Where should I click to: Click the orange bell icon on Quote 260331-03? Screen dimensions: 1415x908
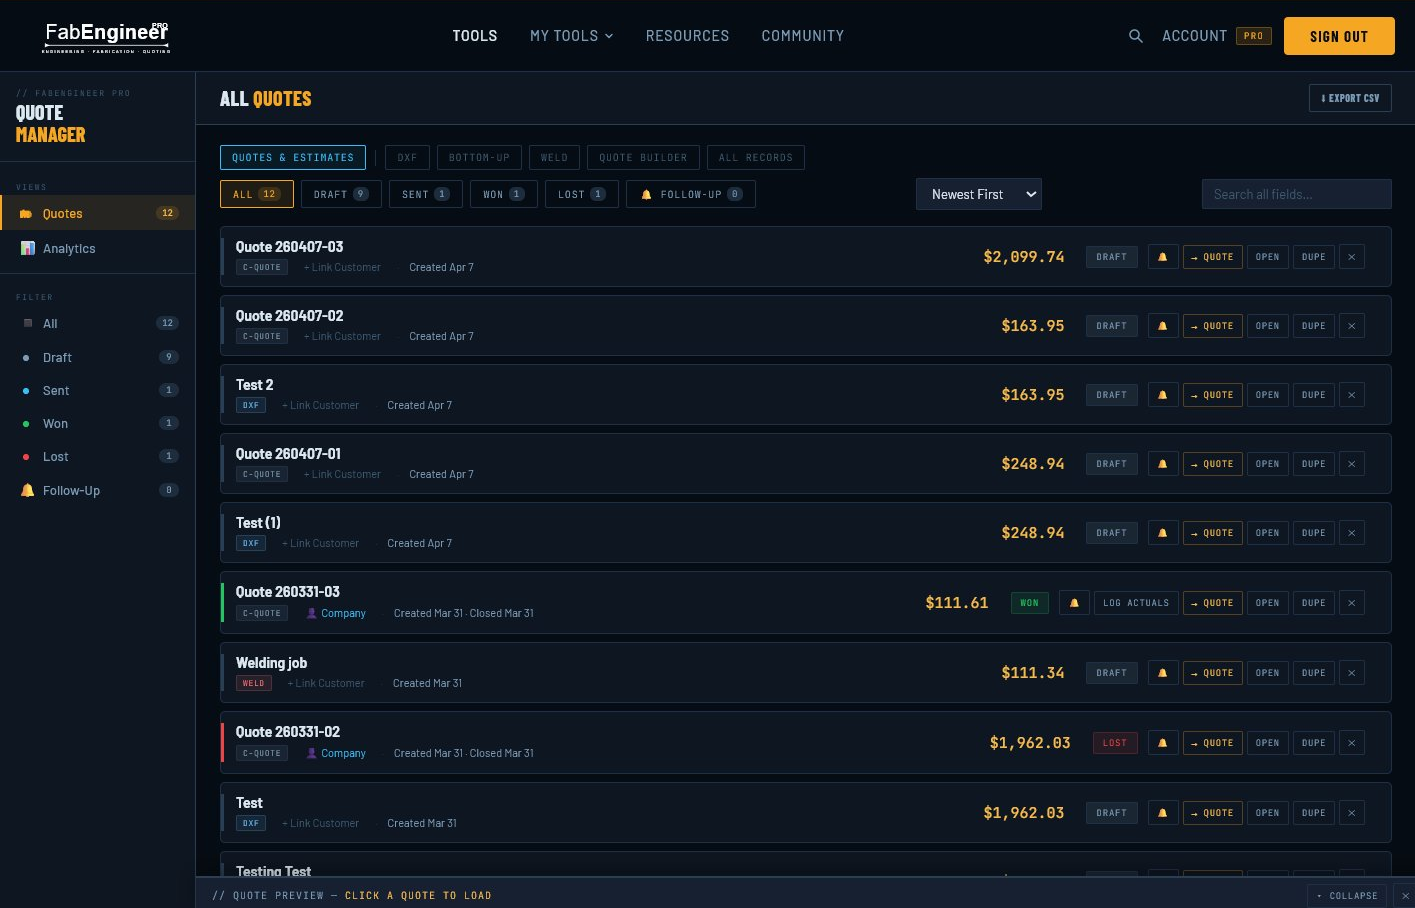pos(1073,602)
